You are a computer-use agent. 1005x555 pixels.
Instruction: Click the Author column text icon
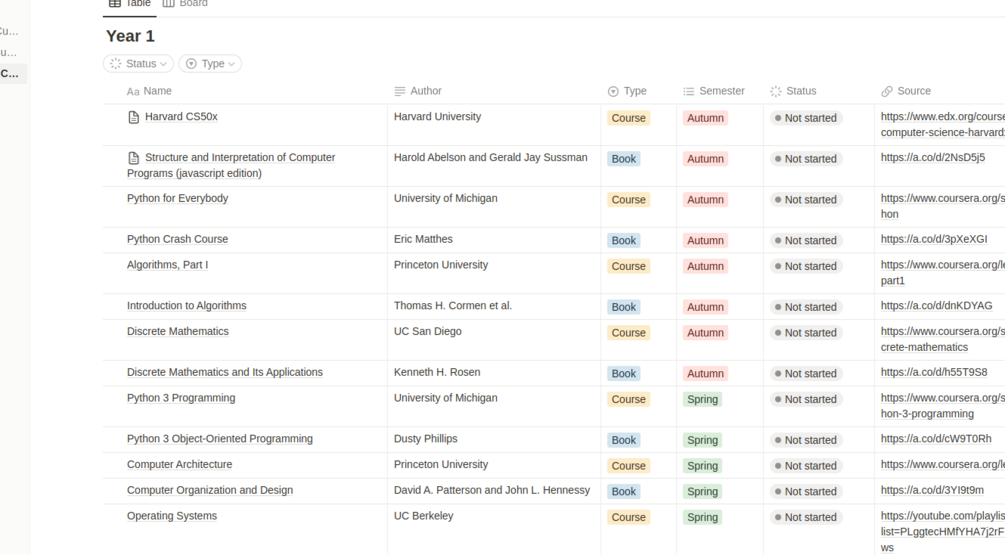400,92
